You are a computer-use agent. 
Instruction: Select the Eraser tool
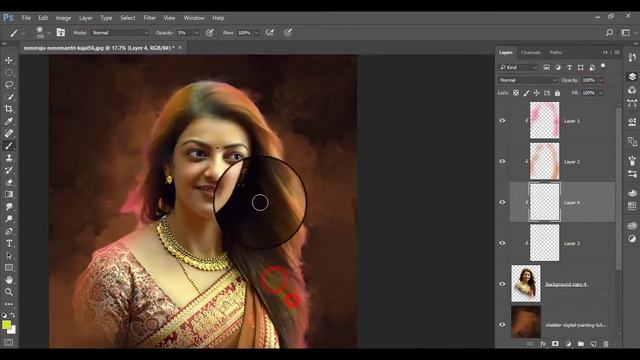(9, 182)
